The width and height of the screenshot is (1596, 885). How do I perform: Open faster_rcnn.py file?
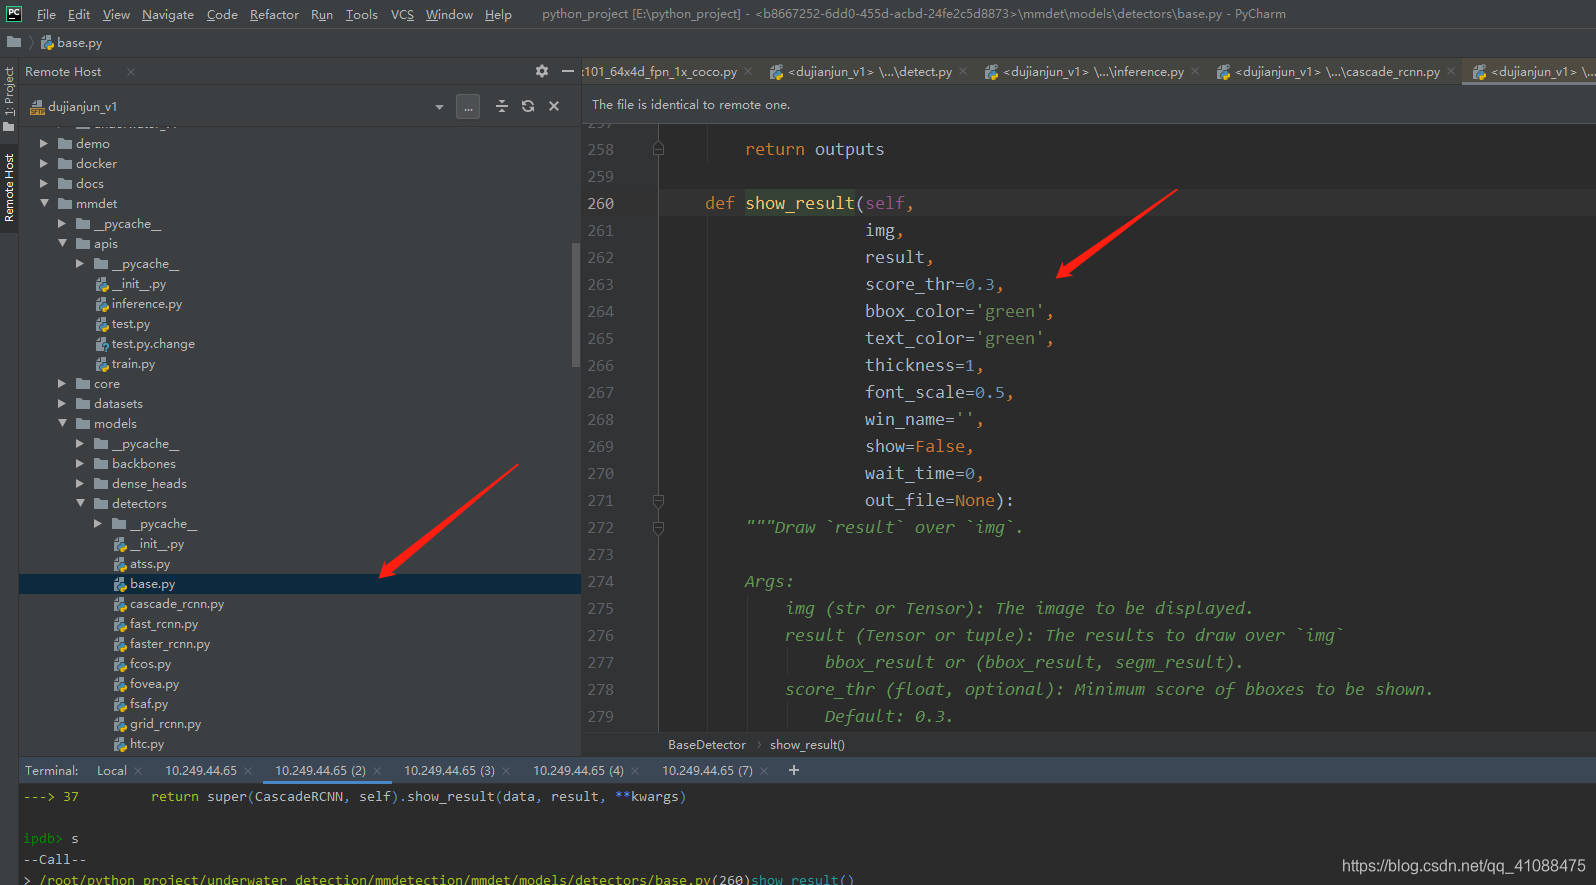point(169,644)
